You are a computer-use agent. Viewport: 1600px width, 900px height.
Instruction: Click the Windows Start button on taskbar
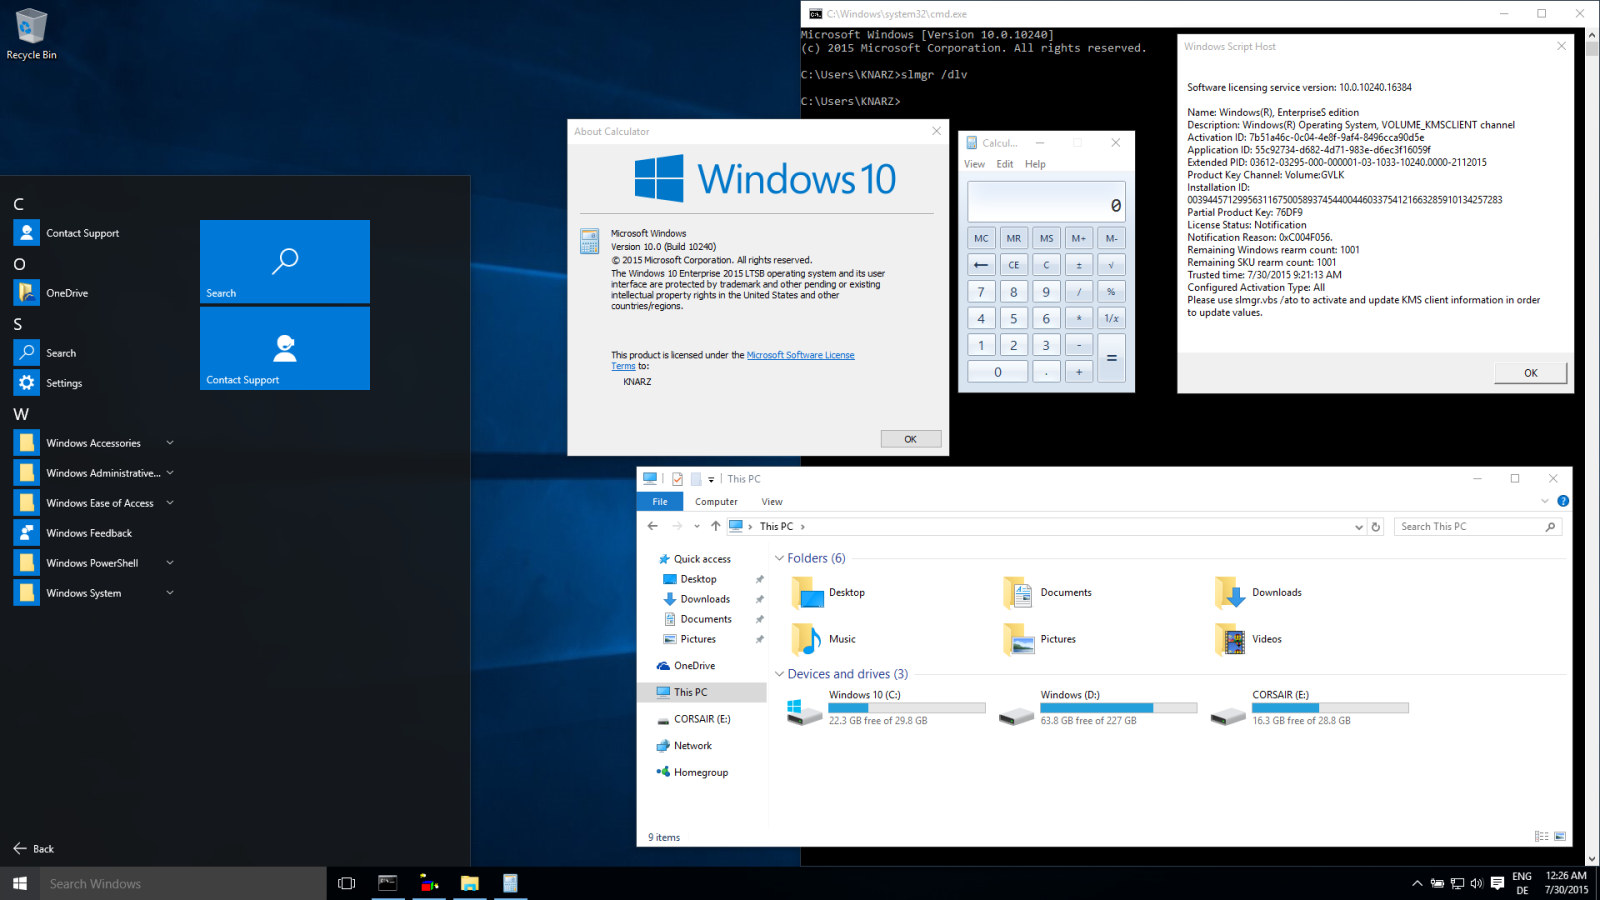tap(20, 883)
